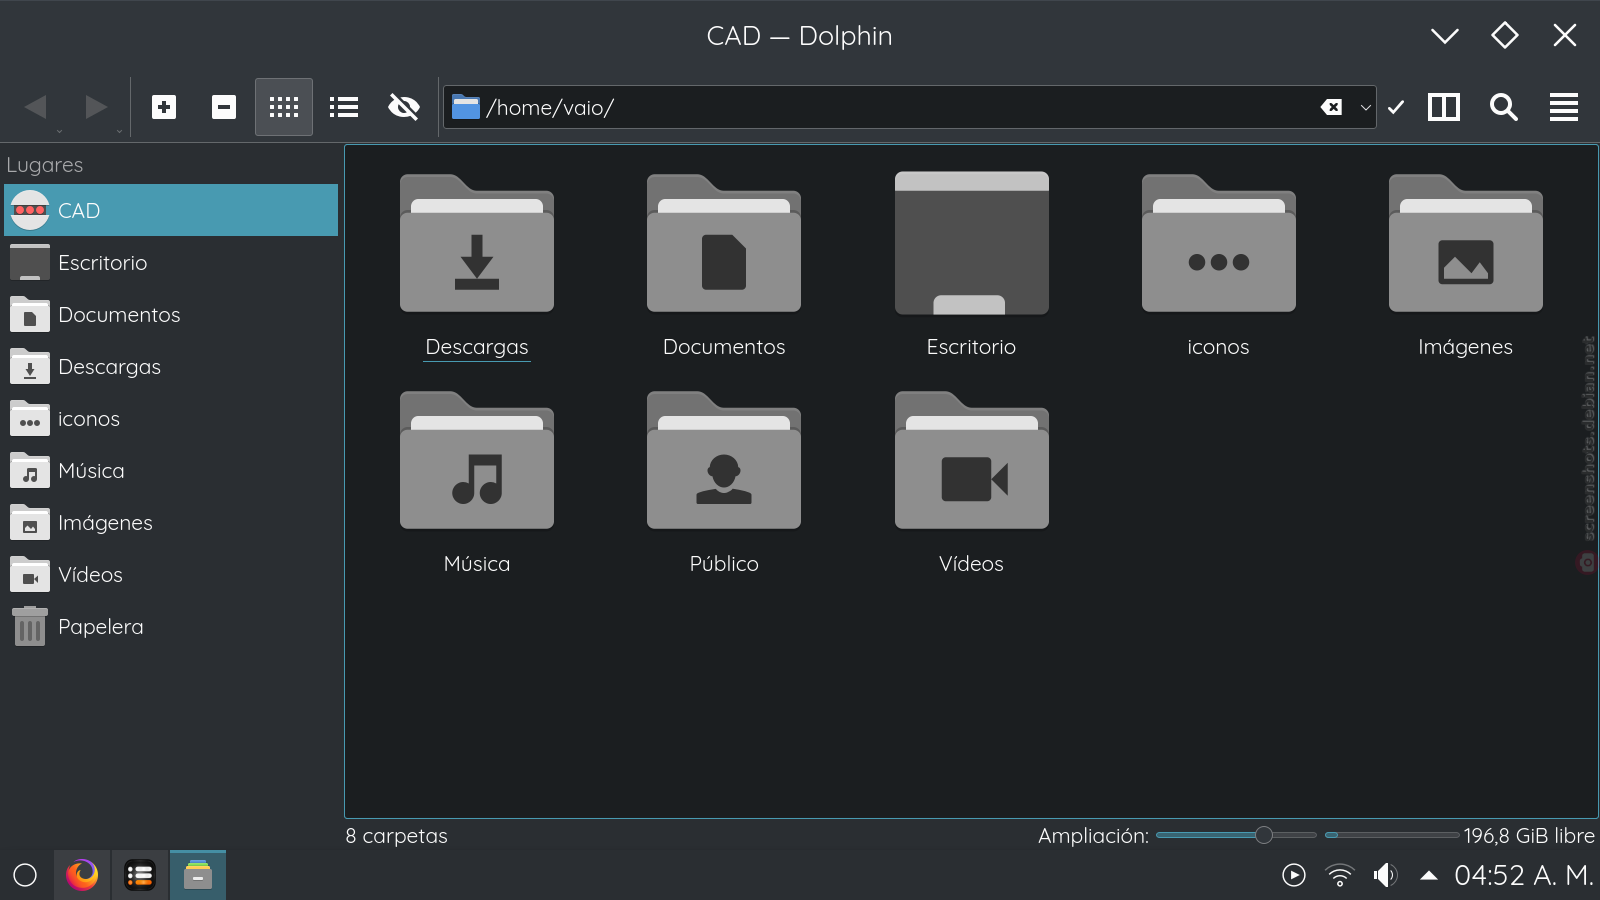Launch Firefox from the taskbar
Image resolution: width=1600 pixels, height=900 pixels.
[x=82, y=875]
